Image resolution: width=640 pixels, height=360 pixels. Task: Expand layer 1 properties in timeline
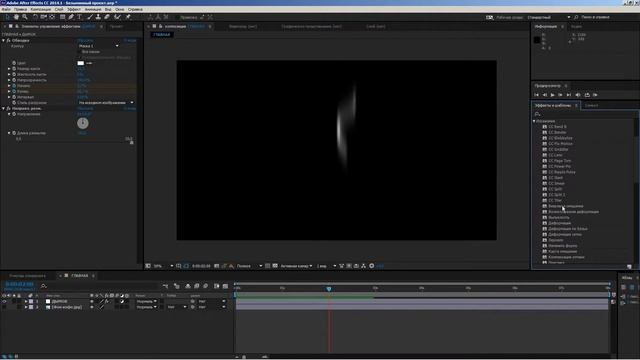click(26, 302)
